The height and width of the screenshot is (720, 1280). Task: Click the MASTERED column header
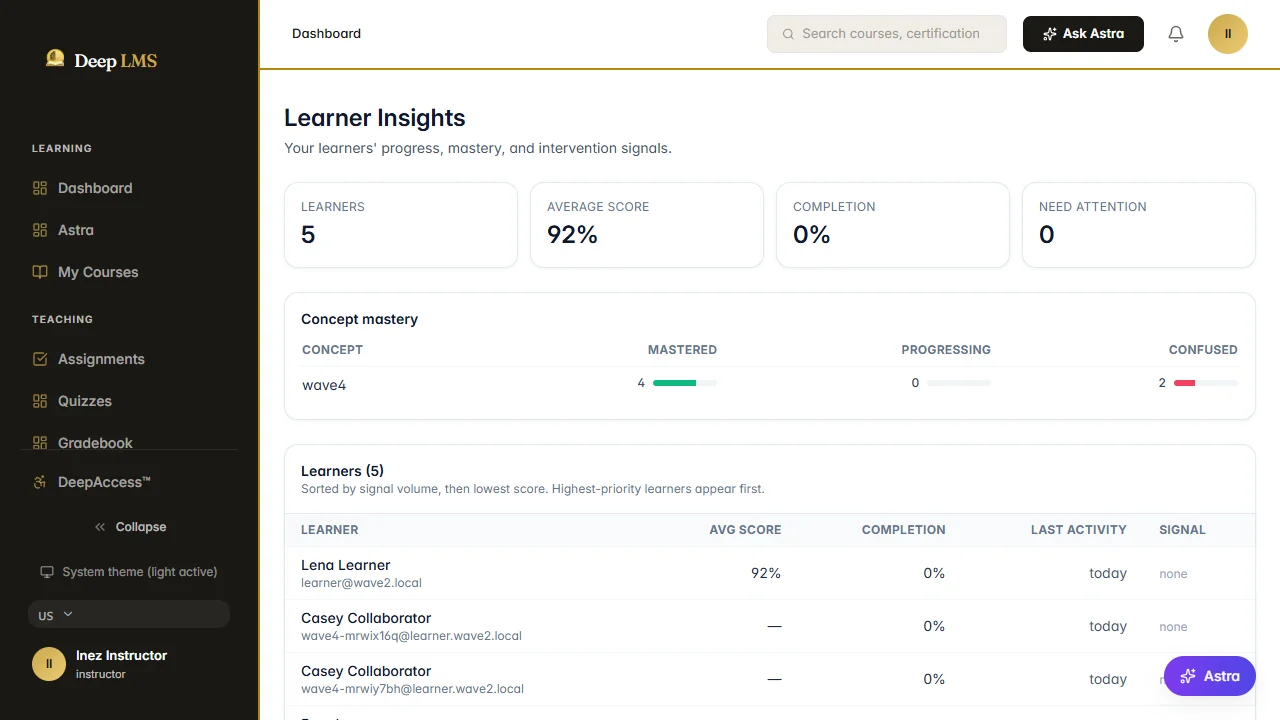(682, 350)
